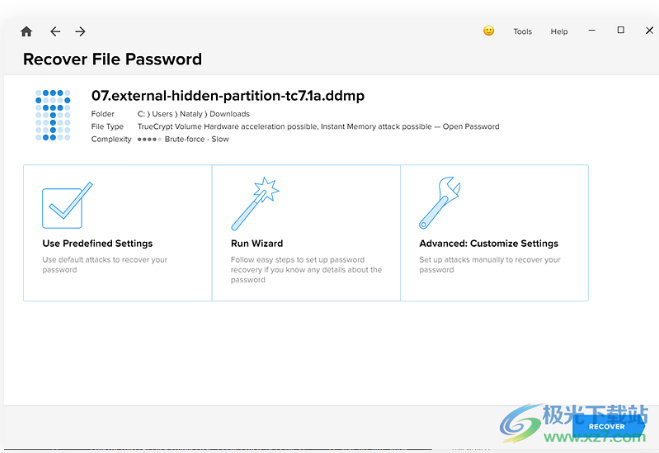The image size is (659, 453).
Task: Click the wrench Customize Settings icon
Action: click(x=440, y=203)
